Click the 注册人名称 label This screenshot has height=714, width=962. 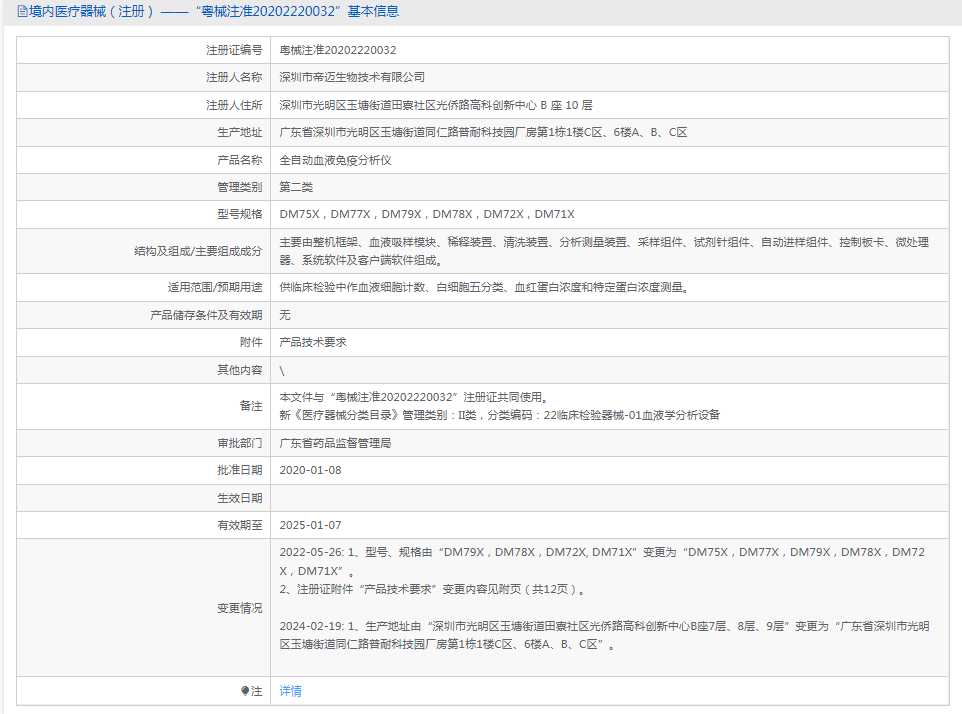pos(234,77)
